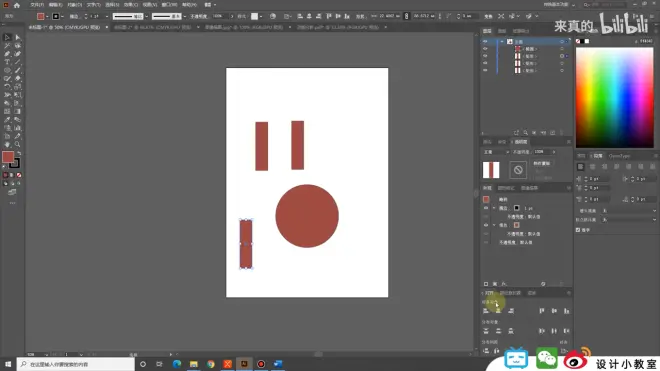Click horizontal align left in Align panel
This screenshot has height=371, width=660.
pyautogui.click(x=486, y=311)
